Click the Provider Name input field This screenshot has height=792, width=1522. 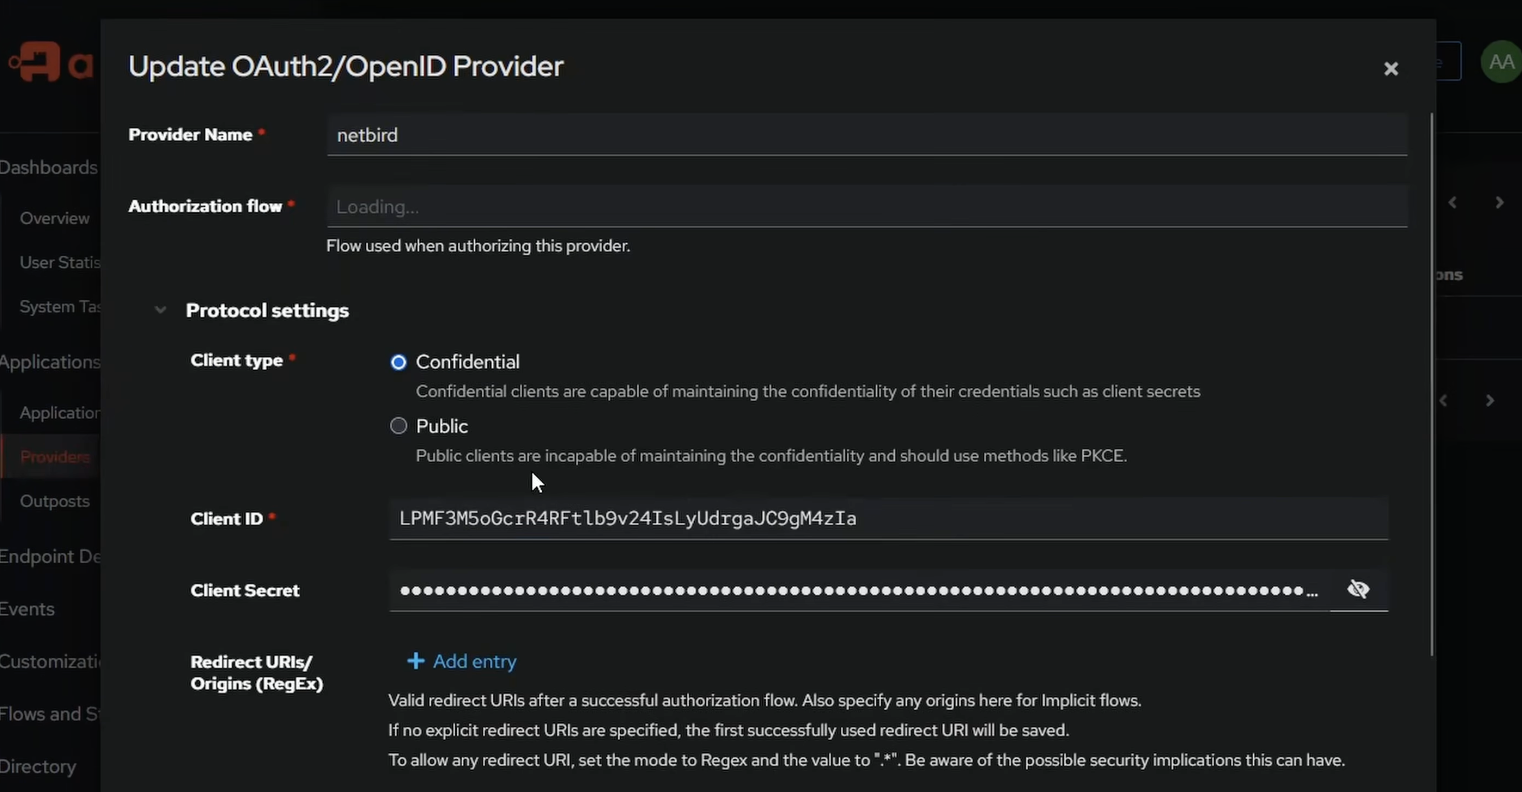(x=866, y=134)
